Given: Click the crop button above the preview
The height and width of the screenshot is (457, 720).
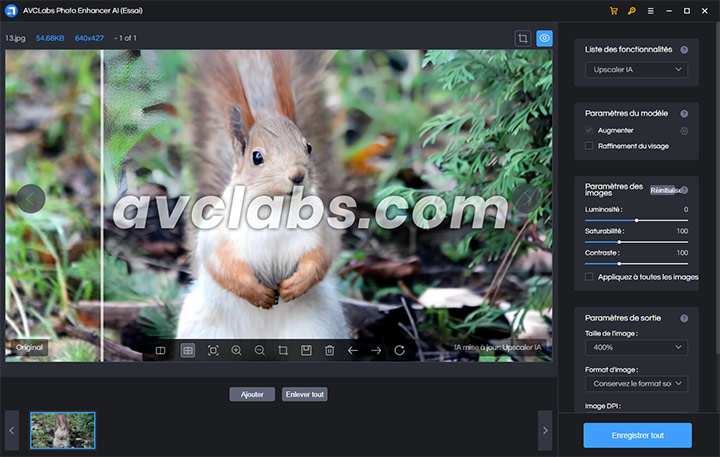Looking at the screenshot, I should click(x=523, y=38).
